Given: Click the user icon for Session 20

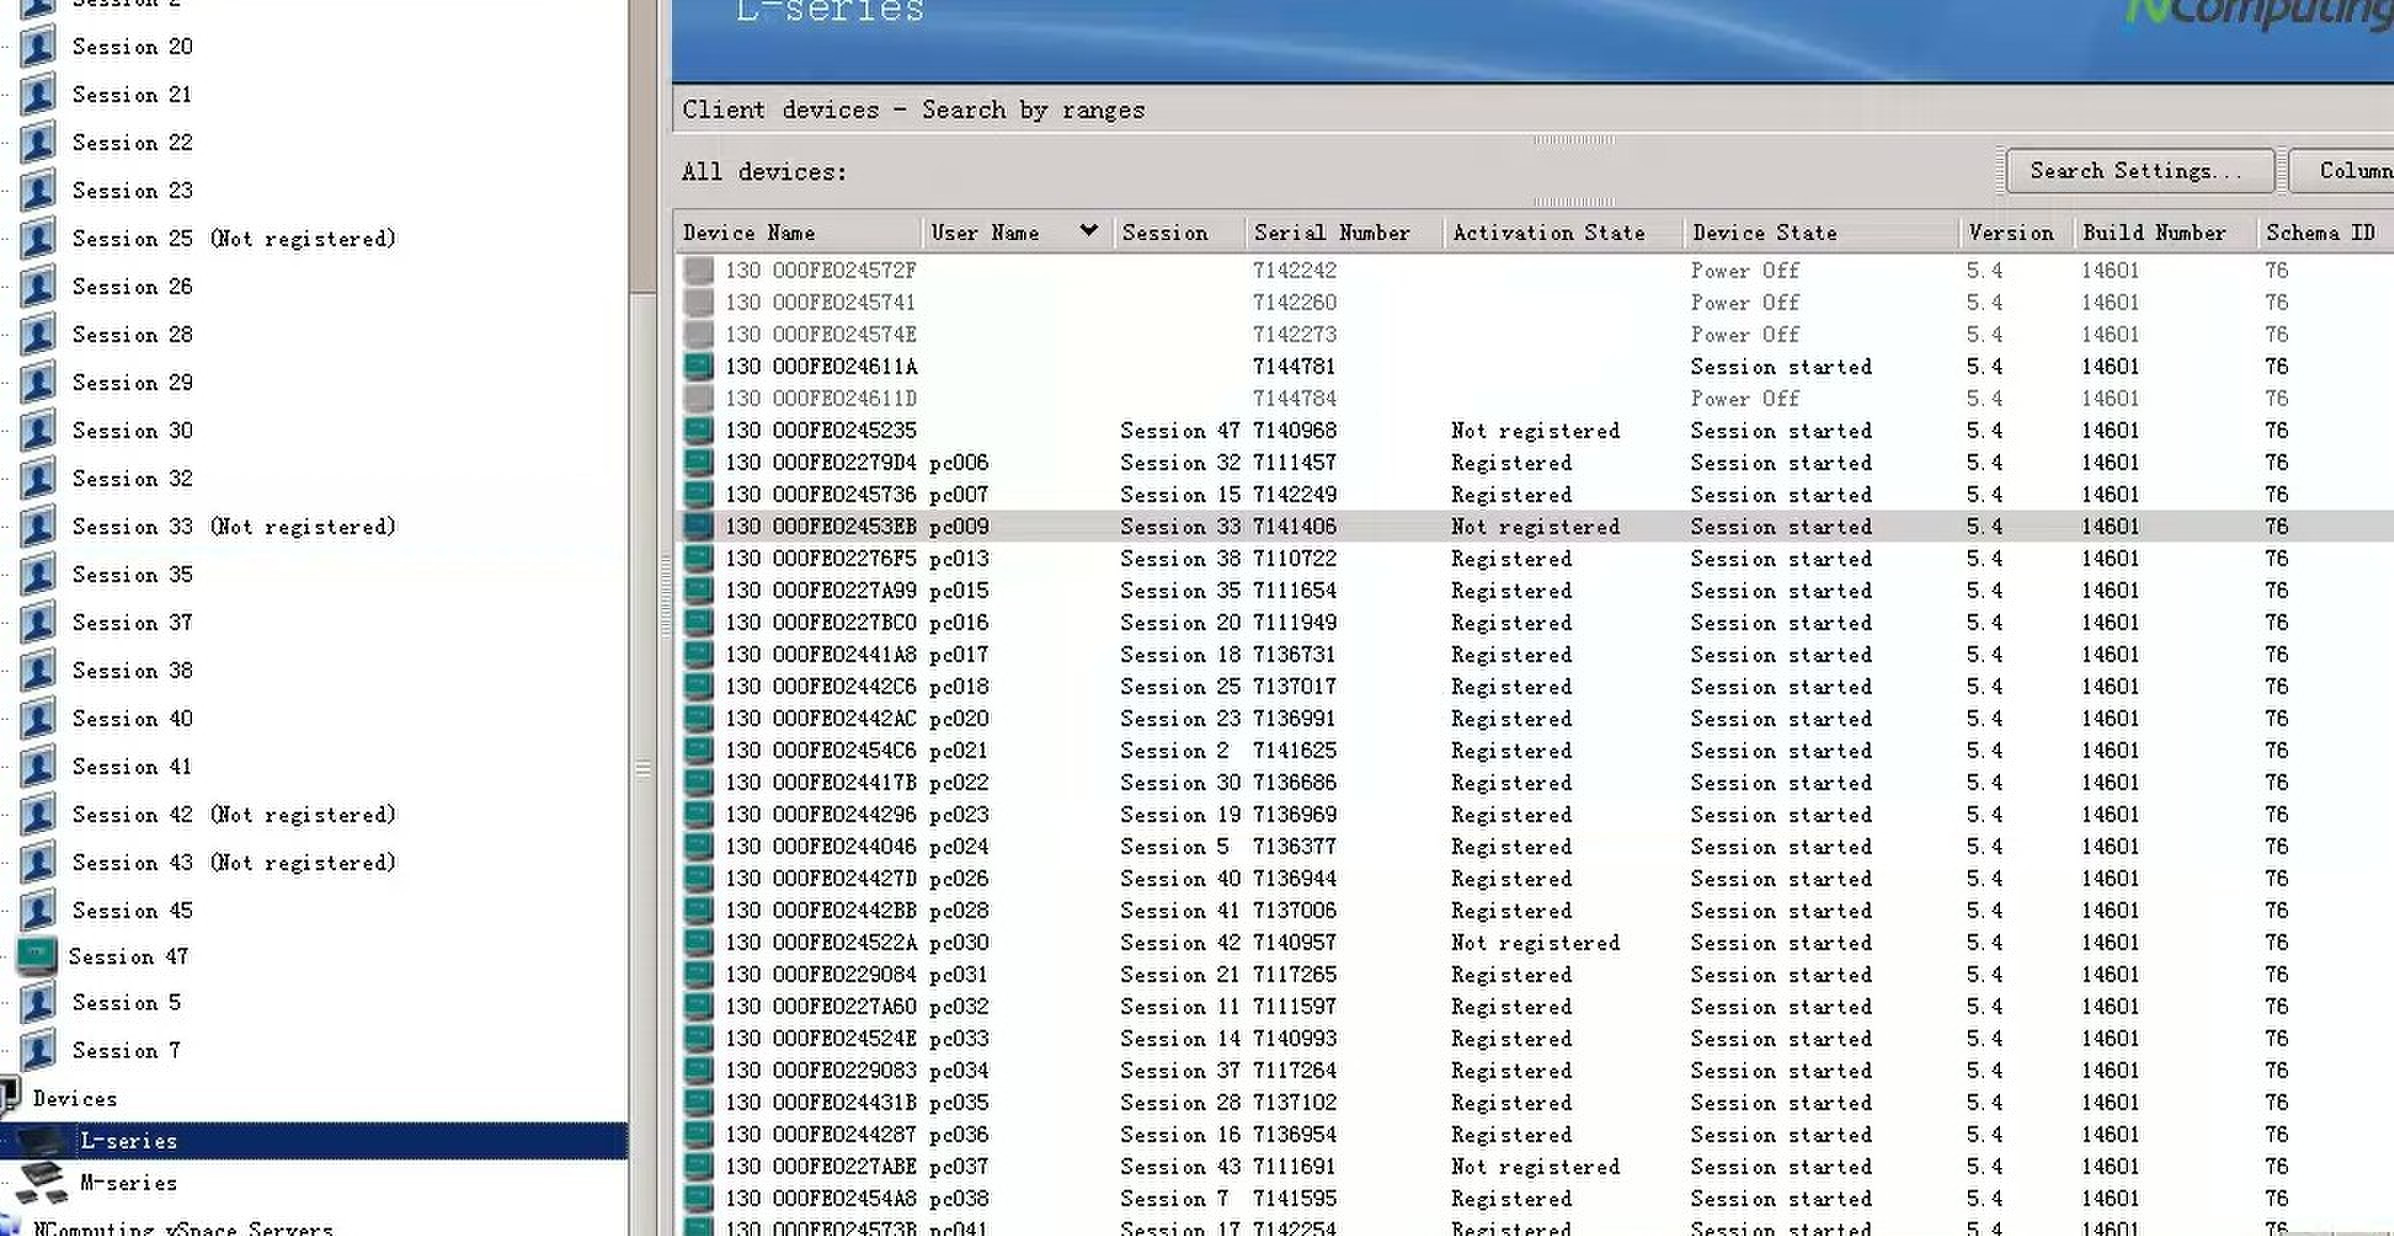Looking at the screenshot, I should (38, 47).
